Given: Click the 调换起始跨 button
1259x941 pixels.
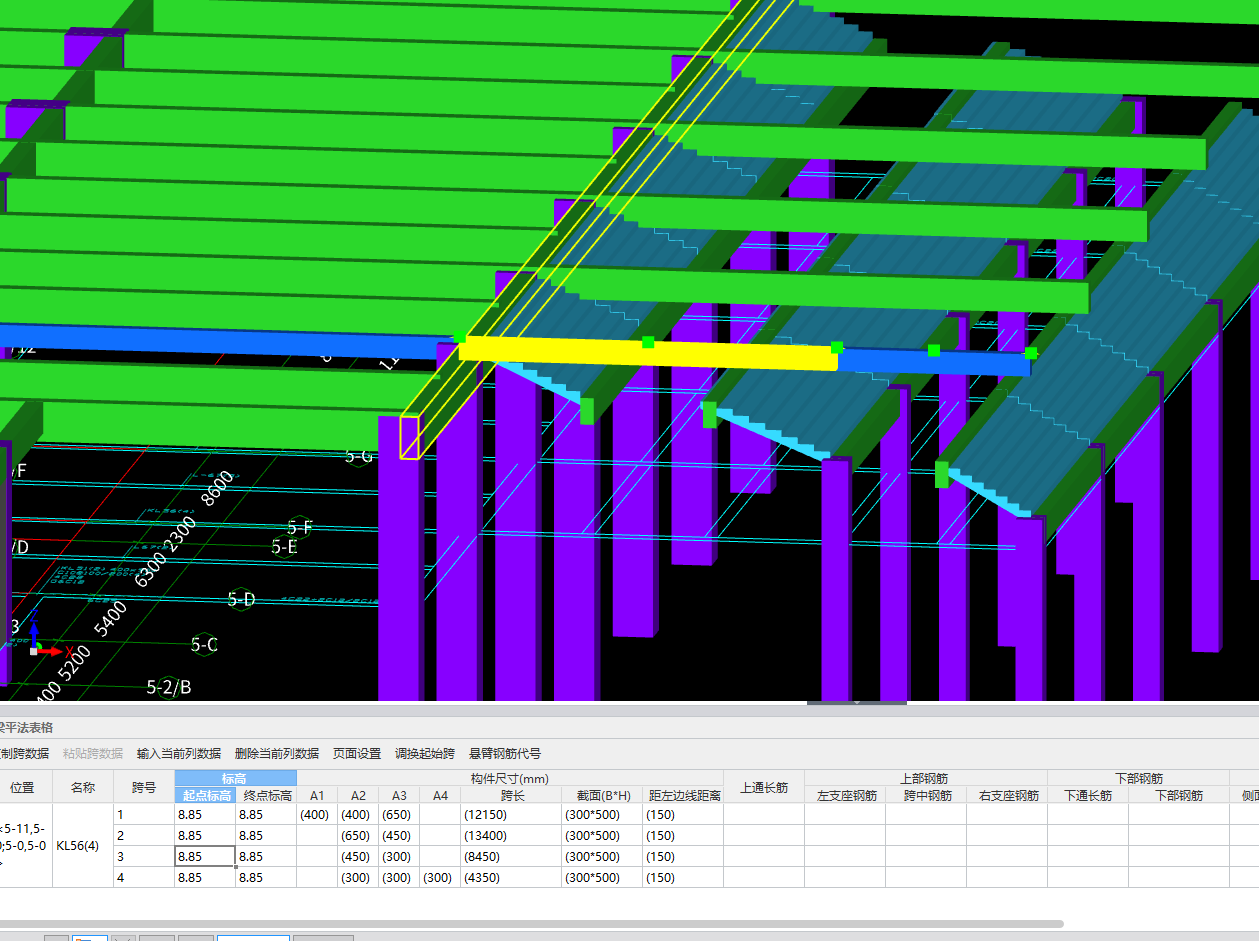Looking at the screenshot, I should [x=425, y=753].
